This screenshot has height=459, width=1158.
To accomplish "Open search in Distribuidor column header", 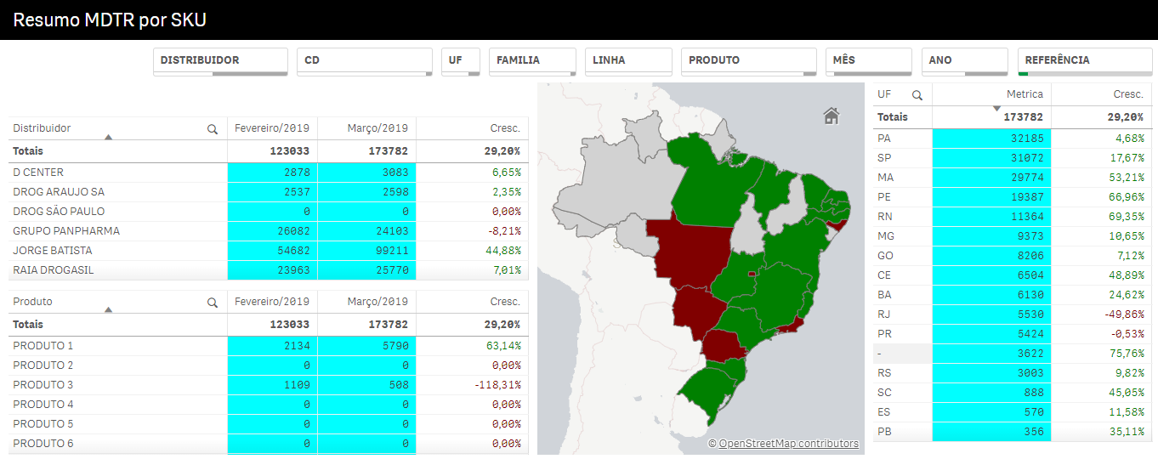I will (x=212, y=129).
